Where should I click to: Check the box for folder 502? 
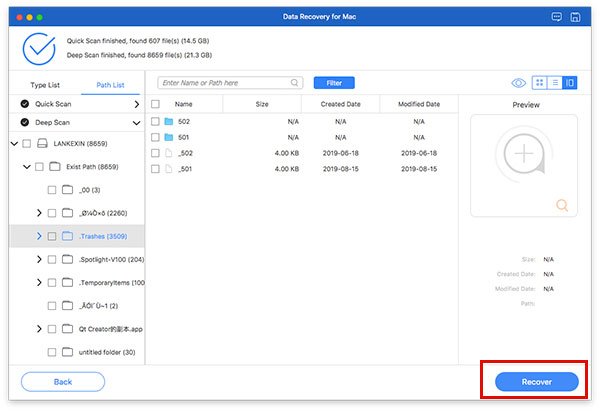[155, 121]
